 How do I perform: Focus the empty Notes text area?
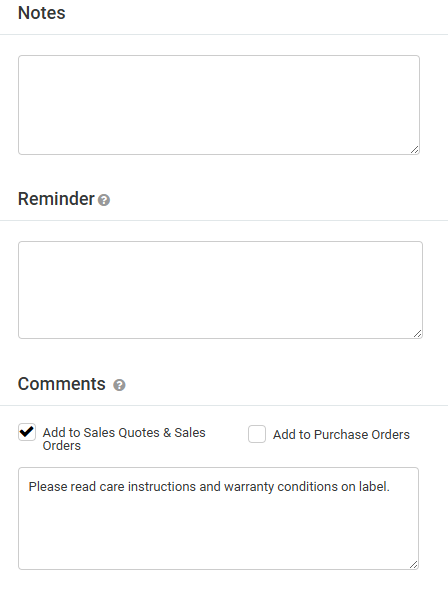219,105
